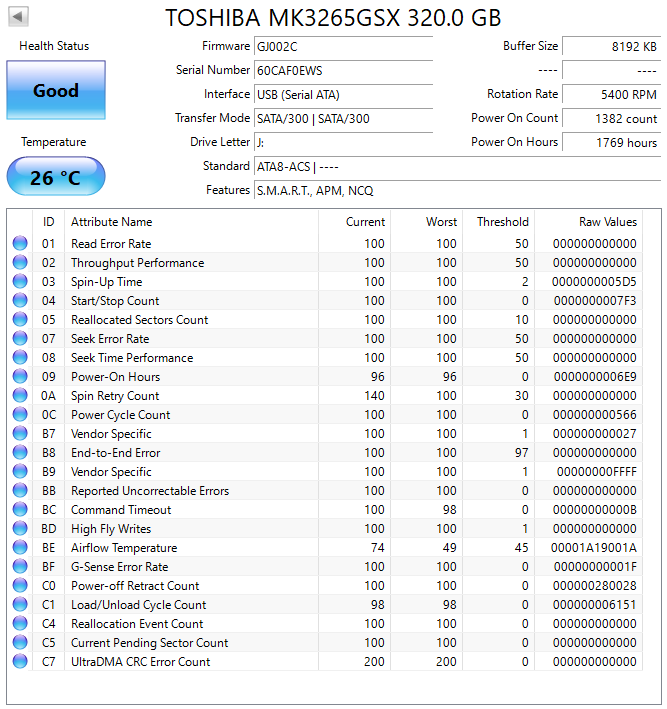Click status circle for Reallocated Sectors Count
Viewport: 667px width, 709px height.
20,319
